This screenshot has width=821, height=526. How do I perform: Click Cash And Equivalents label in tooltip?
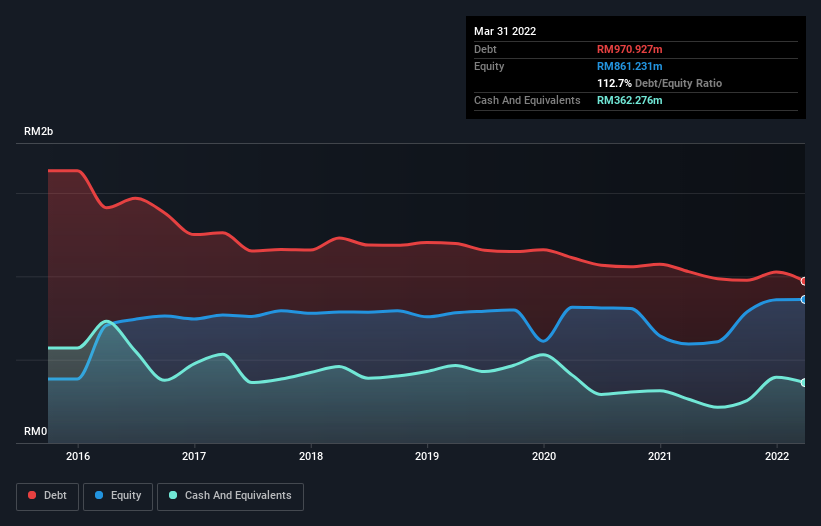(527, 100)
